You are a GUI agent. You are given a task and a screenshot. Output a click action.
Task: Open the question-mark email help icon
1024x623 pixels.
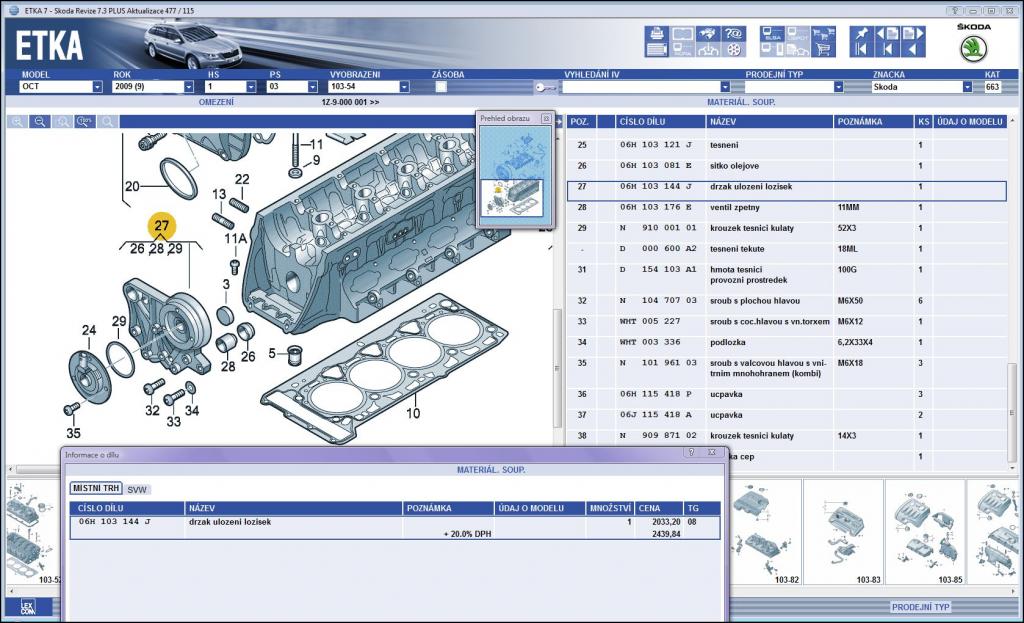pos(733,34)
